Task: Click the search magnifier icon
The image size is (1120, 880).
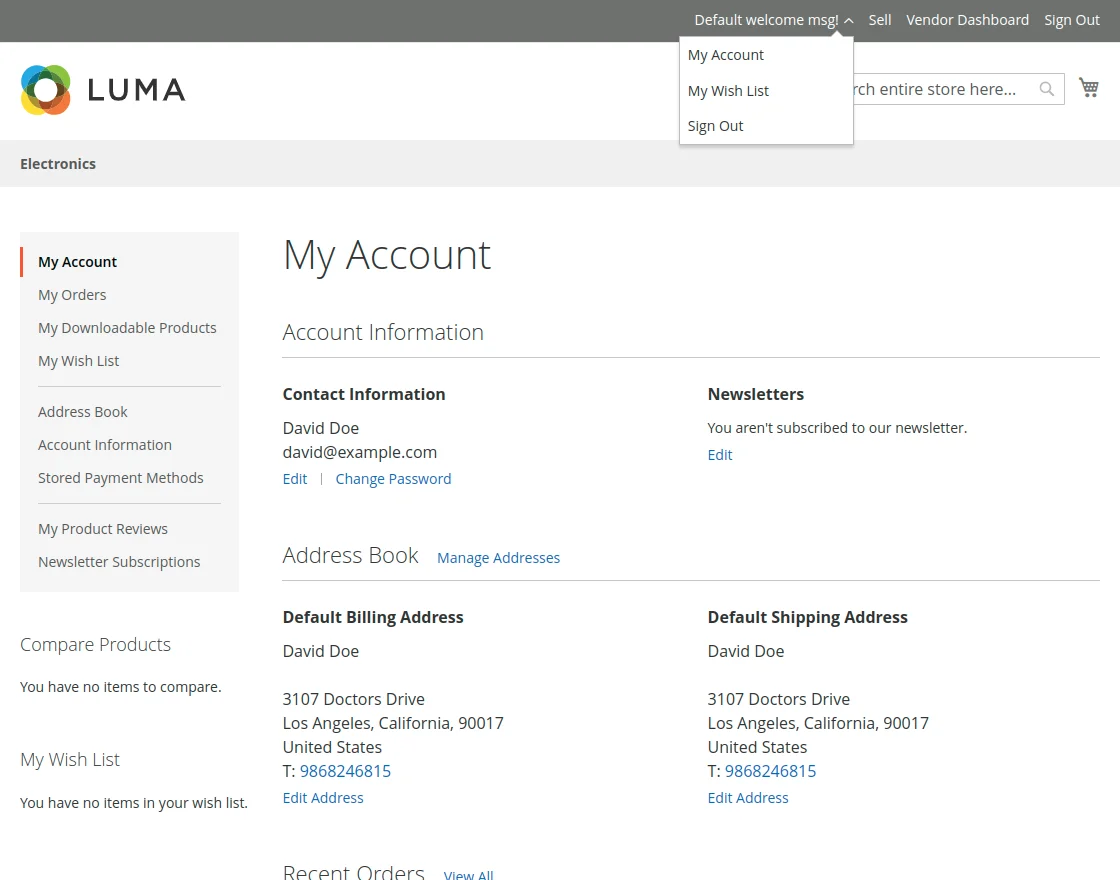Action: click(1046, 89)
